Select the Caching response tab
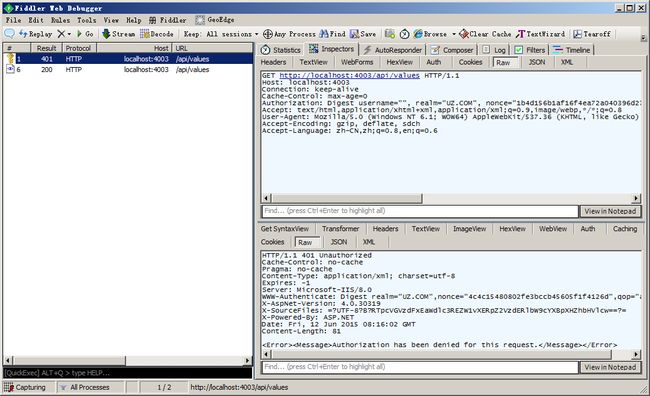Viewport: 650px width, 396px height. (x=625, y=229)
